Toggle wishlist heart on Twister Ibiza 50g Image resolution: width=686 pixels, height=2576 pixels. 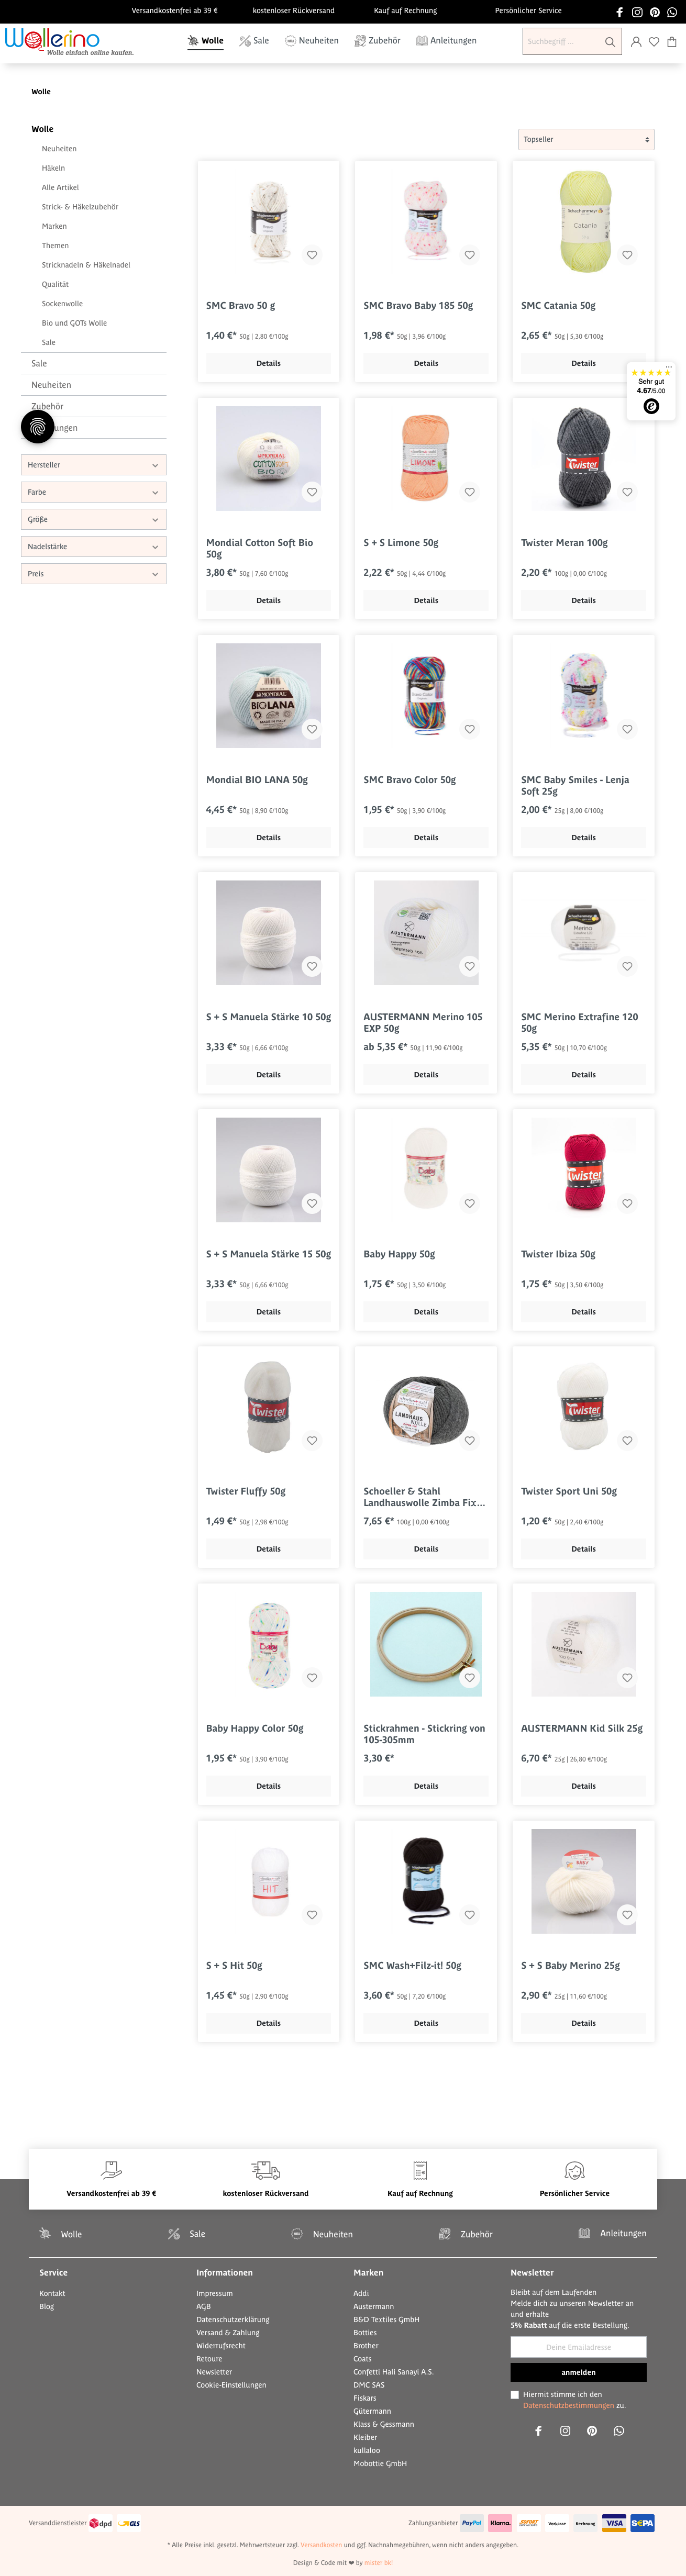click(627, 1203)
